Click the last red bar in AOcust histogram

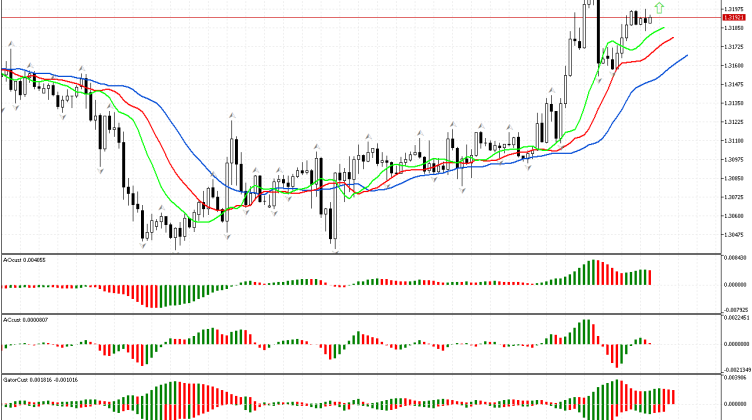(x=650, y=277)
